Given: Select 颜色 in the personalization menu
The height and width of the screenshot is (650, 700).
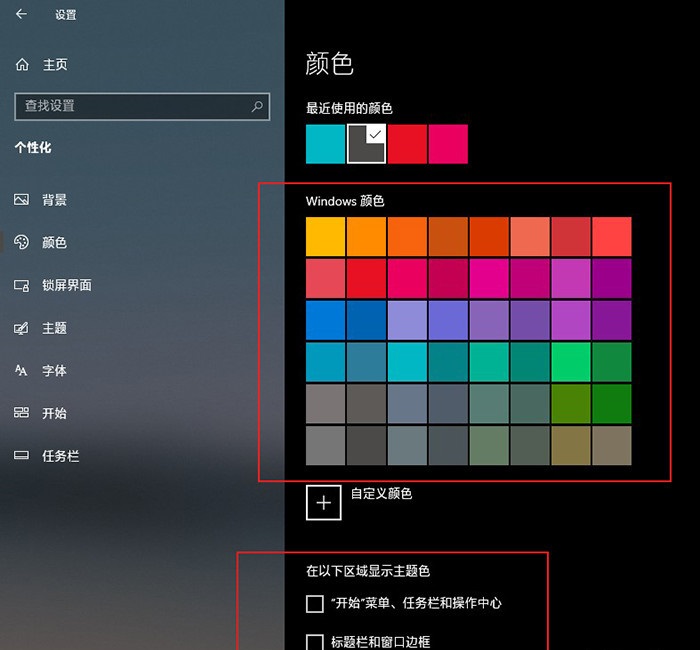Looking at the screenshot, I should pos(54,242).
